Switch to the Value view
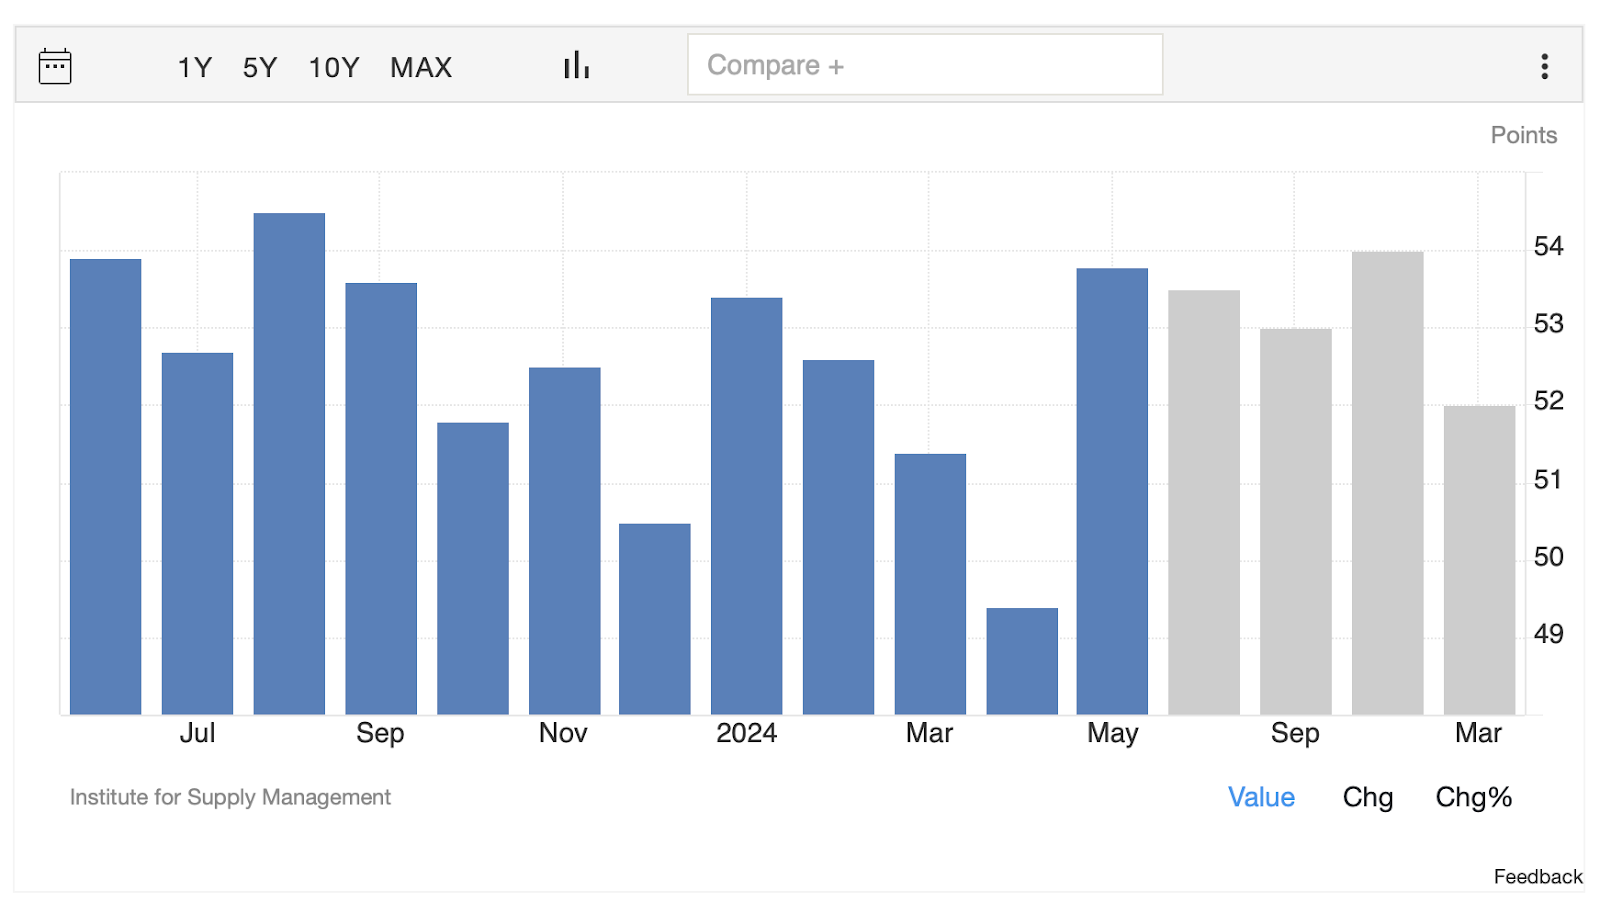Screen dimensions: 1600x902 [1261, 797]
